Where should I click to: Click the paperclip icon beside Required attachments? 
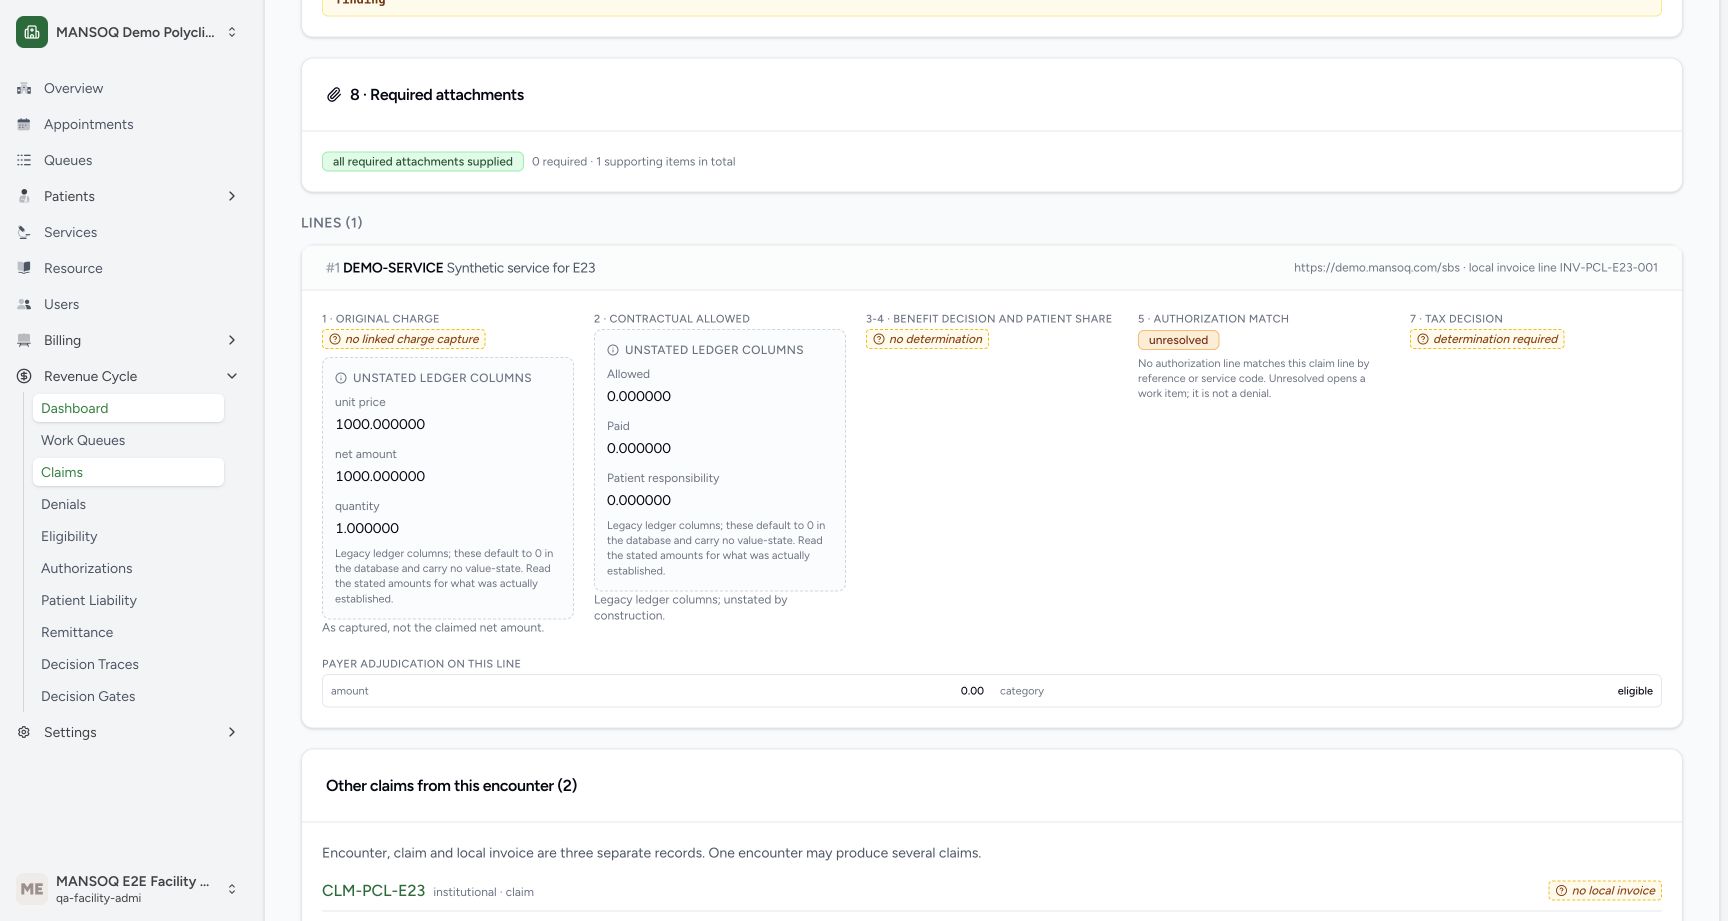[x=334, y=95]
